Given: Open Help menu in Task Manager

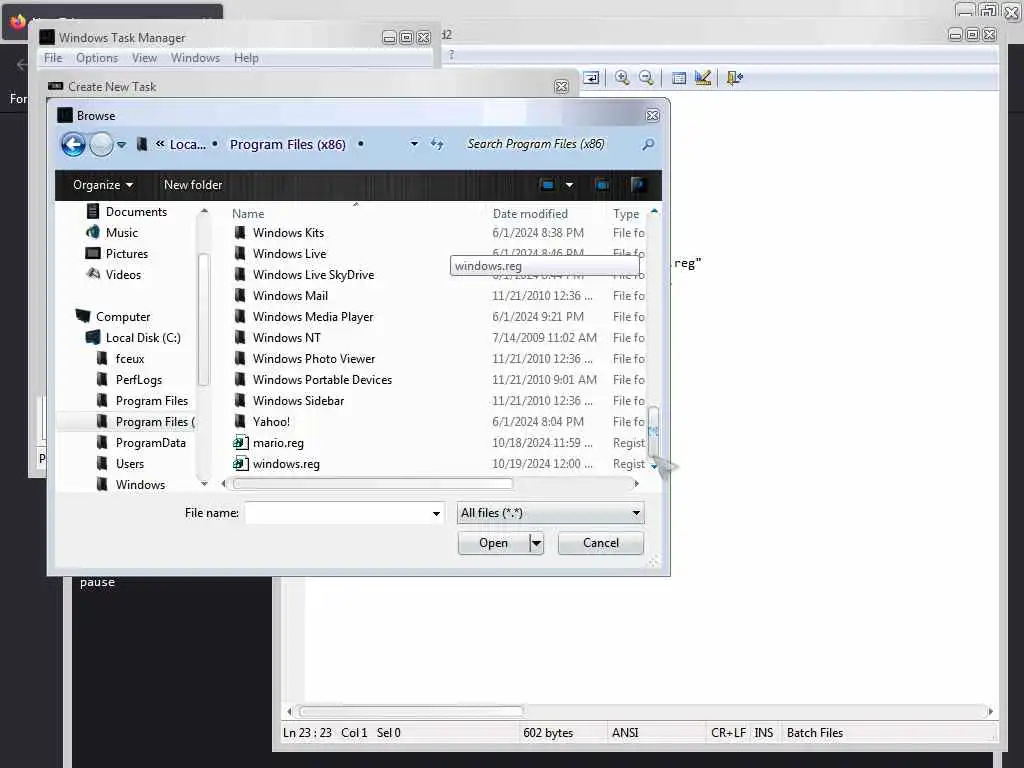Looking at the screenshot, I should (x=246, y=57).
